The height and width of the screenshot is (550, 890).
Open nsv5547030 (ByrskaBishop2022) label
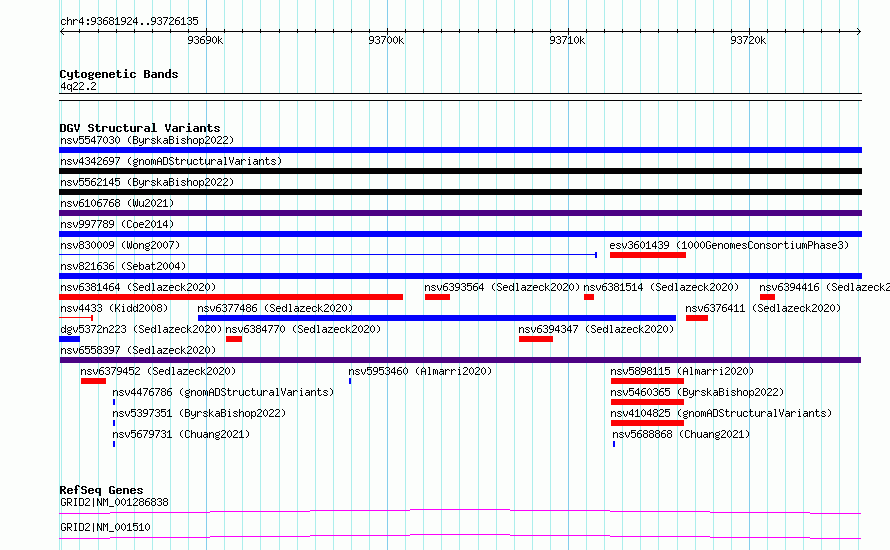(x=147, y=140)
